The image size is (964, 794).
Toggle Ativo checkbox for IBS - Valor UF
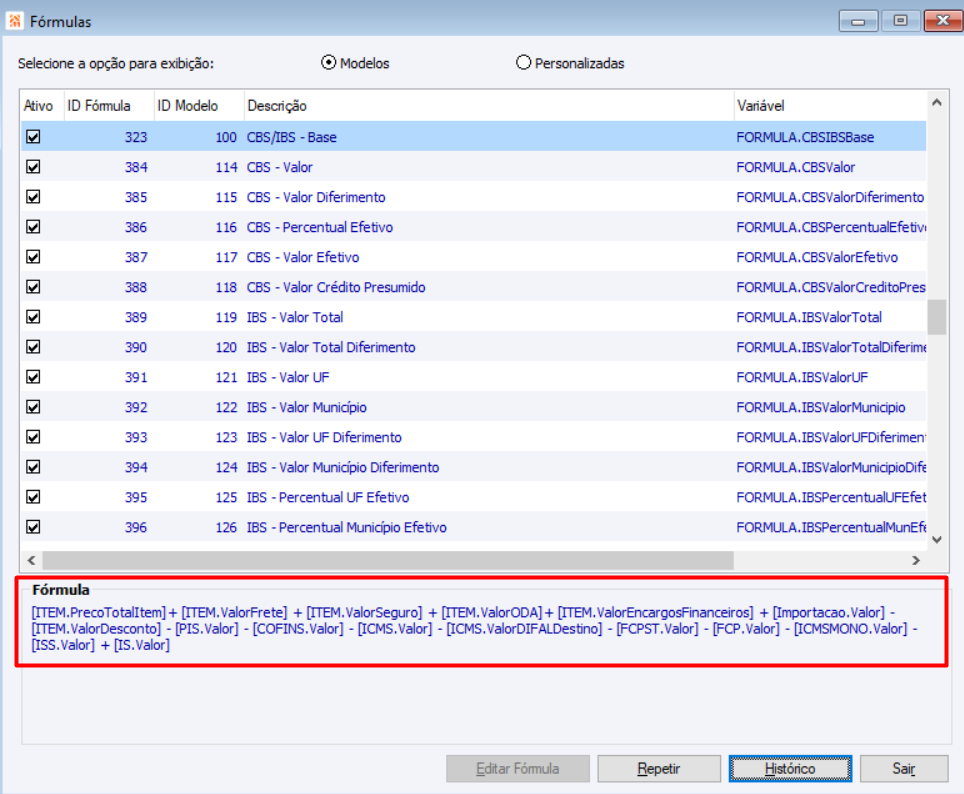[x=33, y=377]
